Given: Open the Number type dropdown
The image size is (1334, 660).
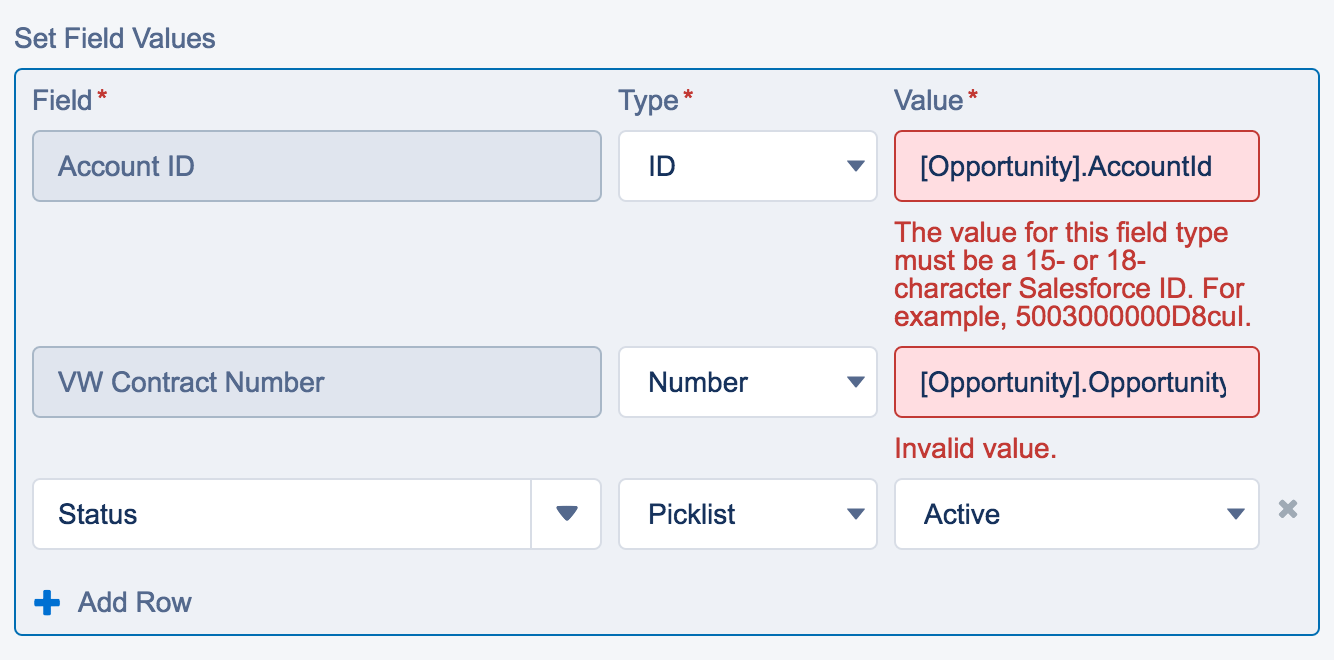Looking at the screenshot, I should pos(747,382).
